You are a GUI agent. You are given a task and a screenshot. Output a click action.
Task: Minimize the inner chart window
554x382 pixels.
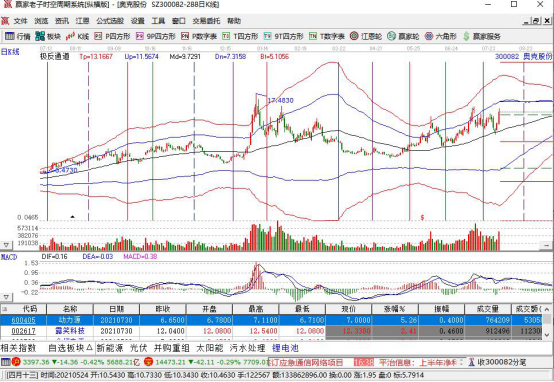coord(526,21)
